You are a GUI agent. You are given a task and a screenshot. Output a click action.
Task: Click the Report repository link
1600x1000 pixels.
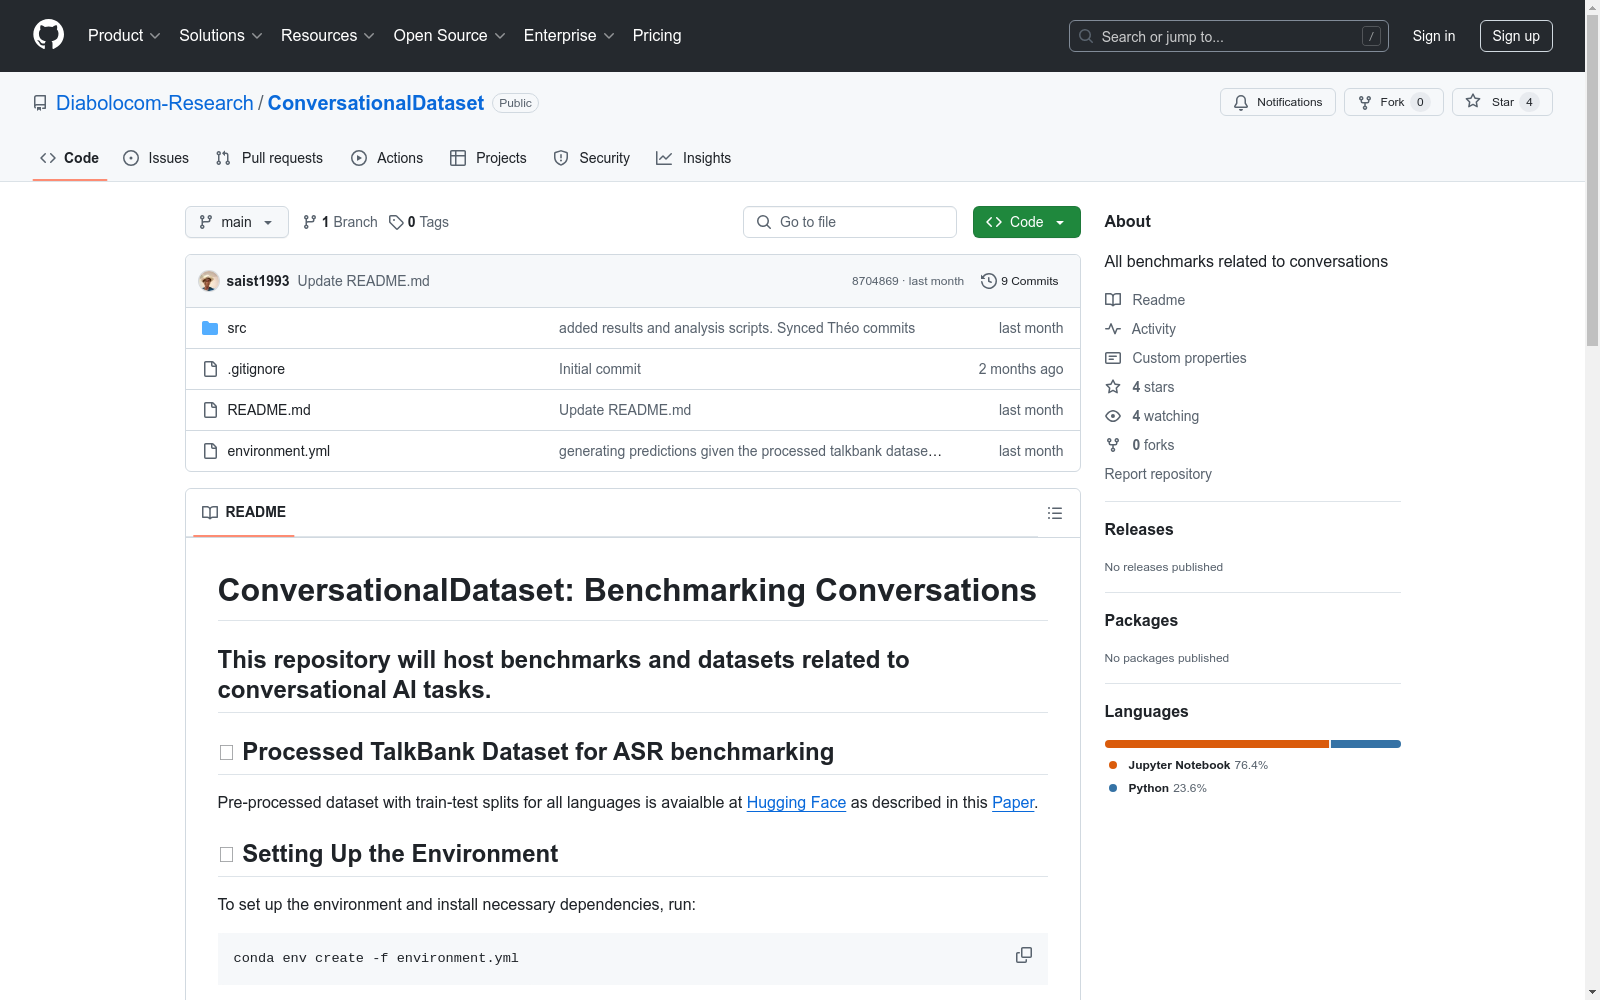[1158, 474]
